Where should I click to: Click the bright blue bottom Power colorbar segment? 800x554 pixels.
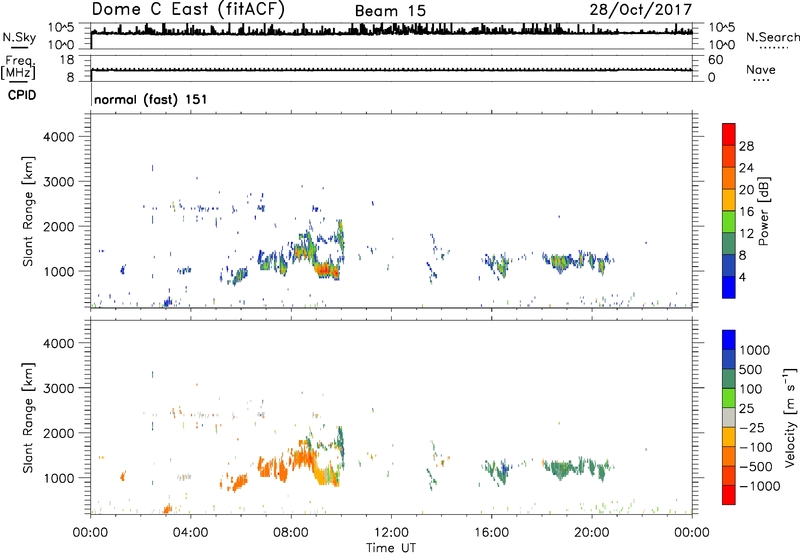[729, 287]
